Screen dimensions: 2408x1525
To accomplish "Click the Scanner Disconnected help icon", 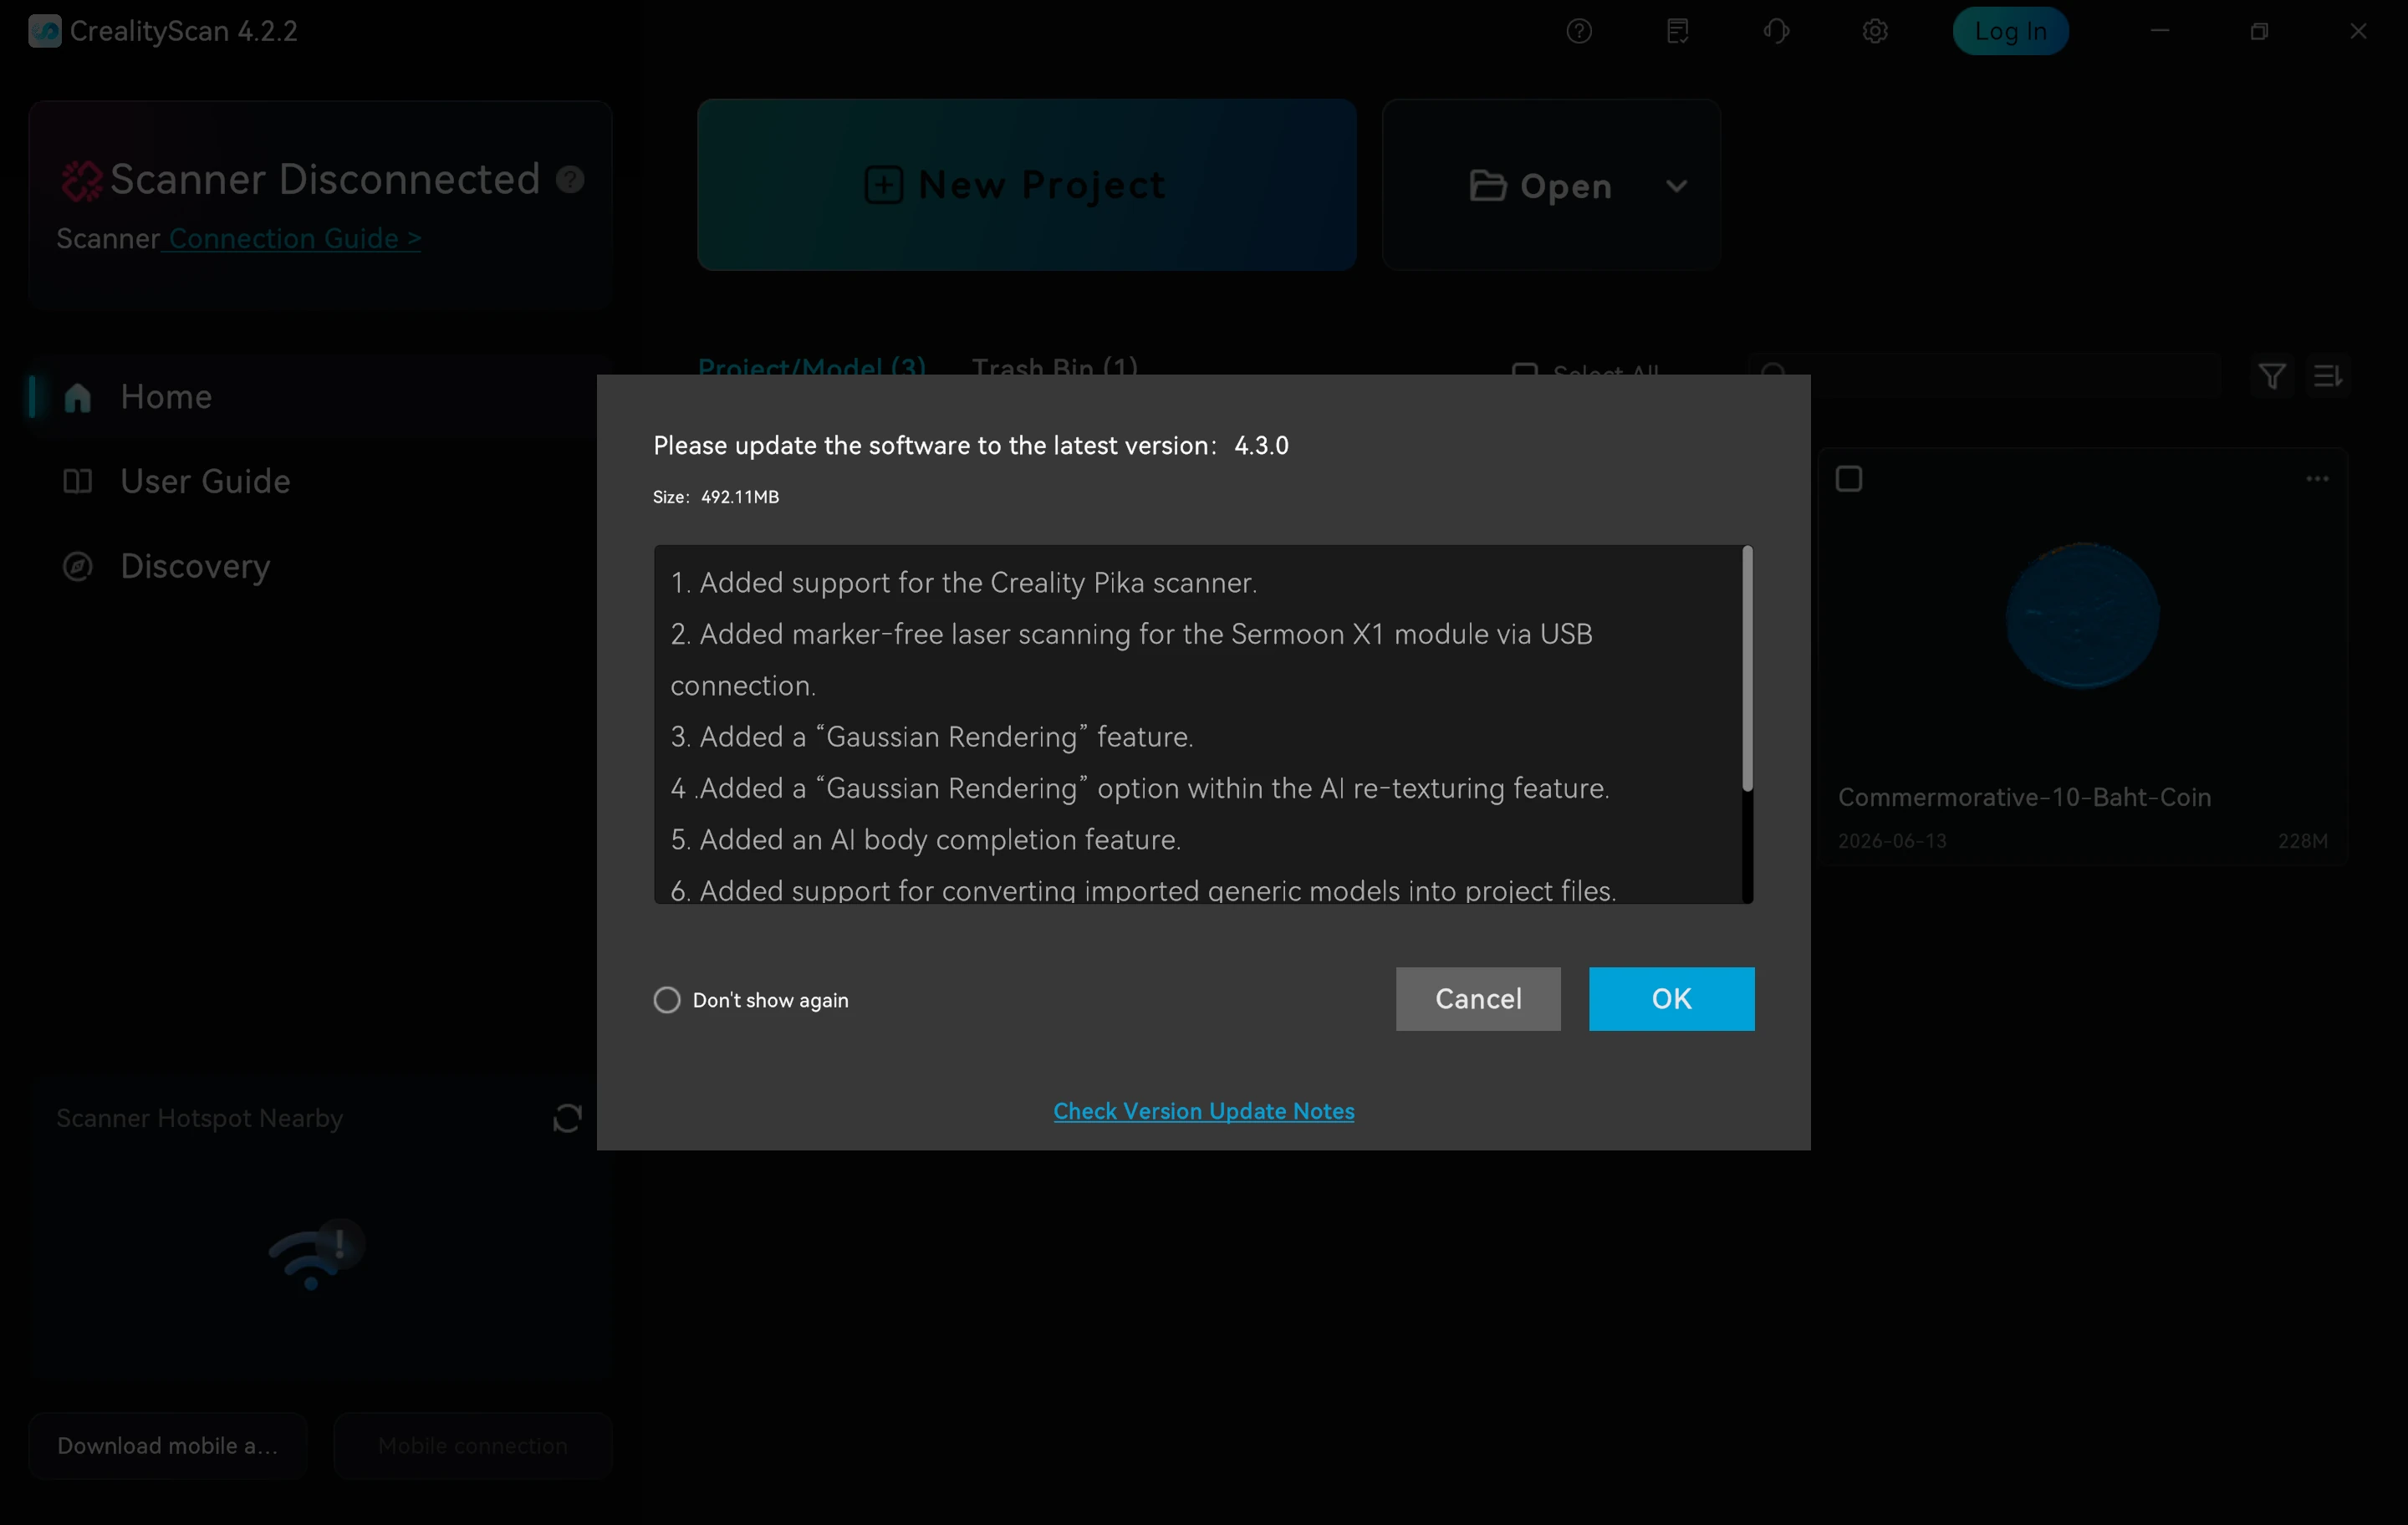I will pyautogui.click(x=570, y=179).
